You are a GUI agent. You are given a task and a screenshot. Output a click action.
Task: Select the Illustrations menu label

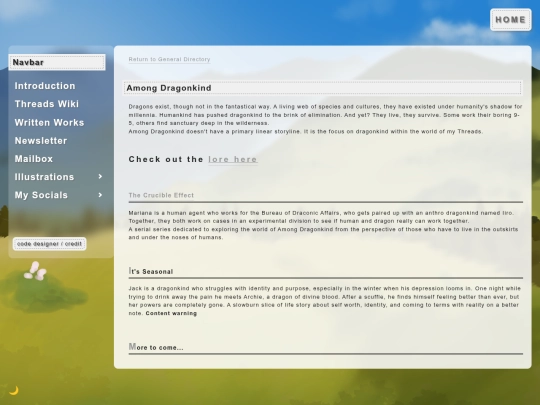[x=44, y=177]
